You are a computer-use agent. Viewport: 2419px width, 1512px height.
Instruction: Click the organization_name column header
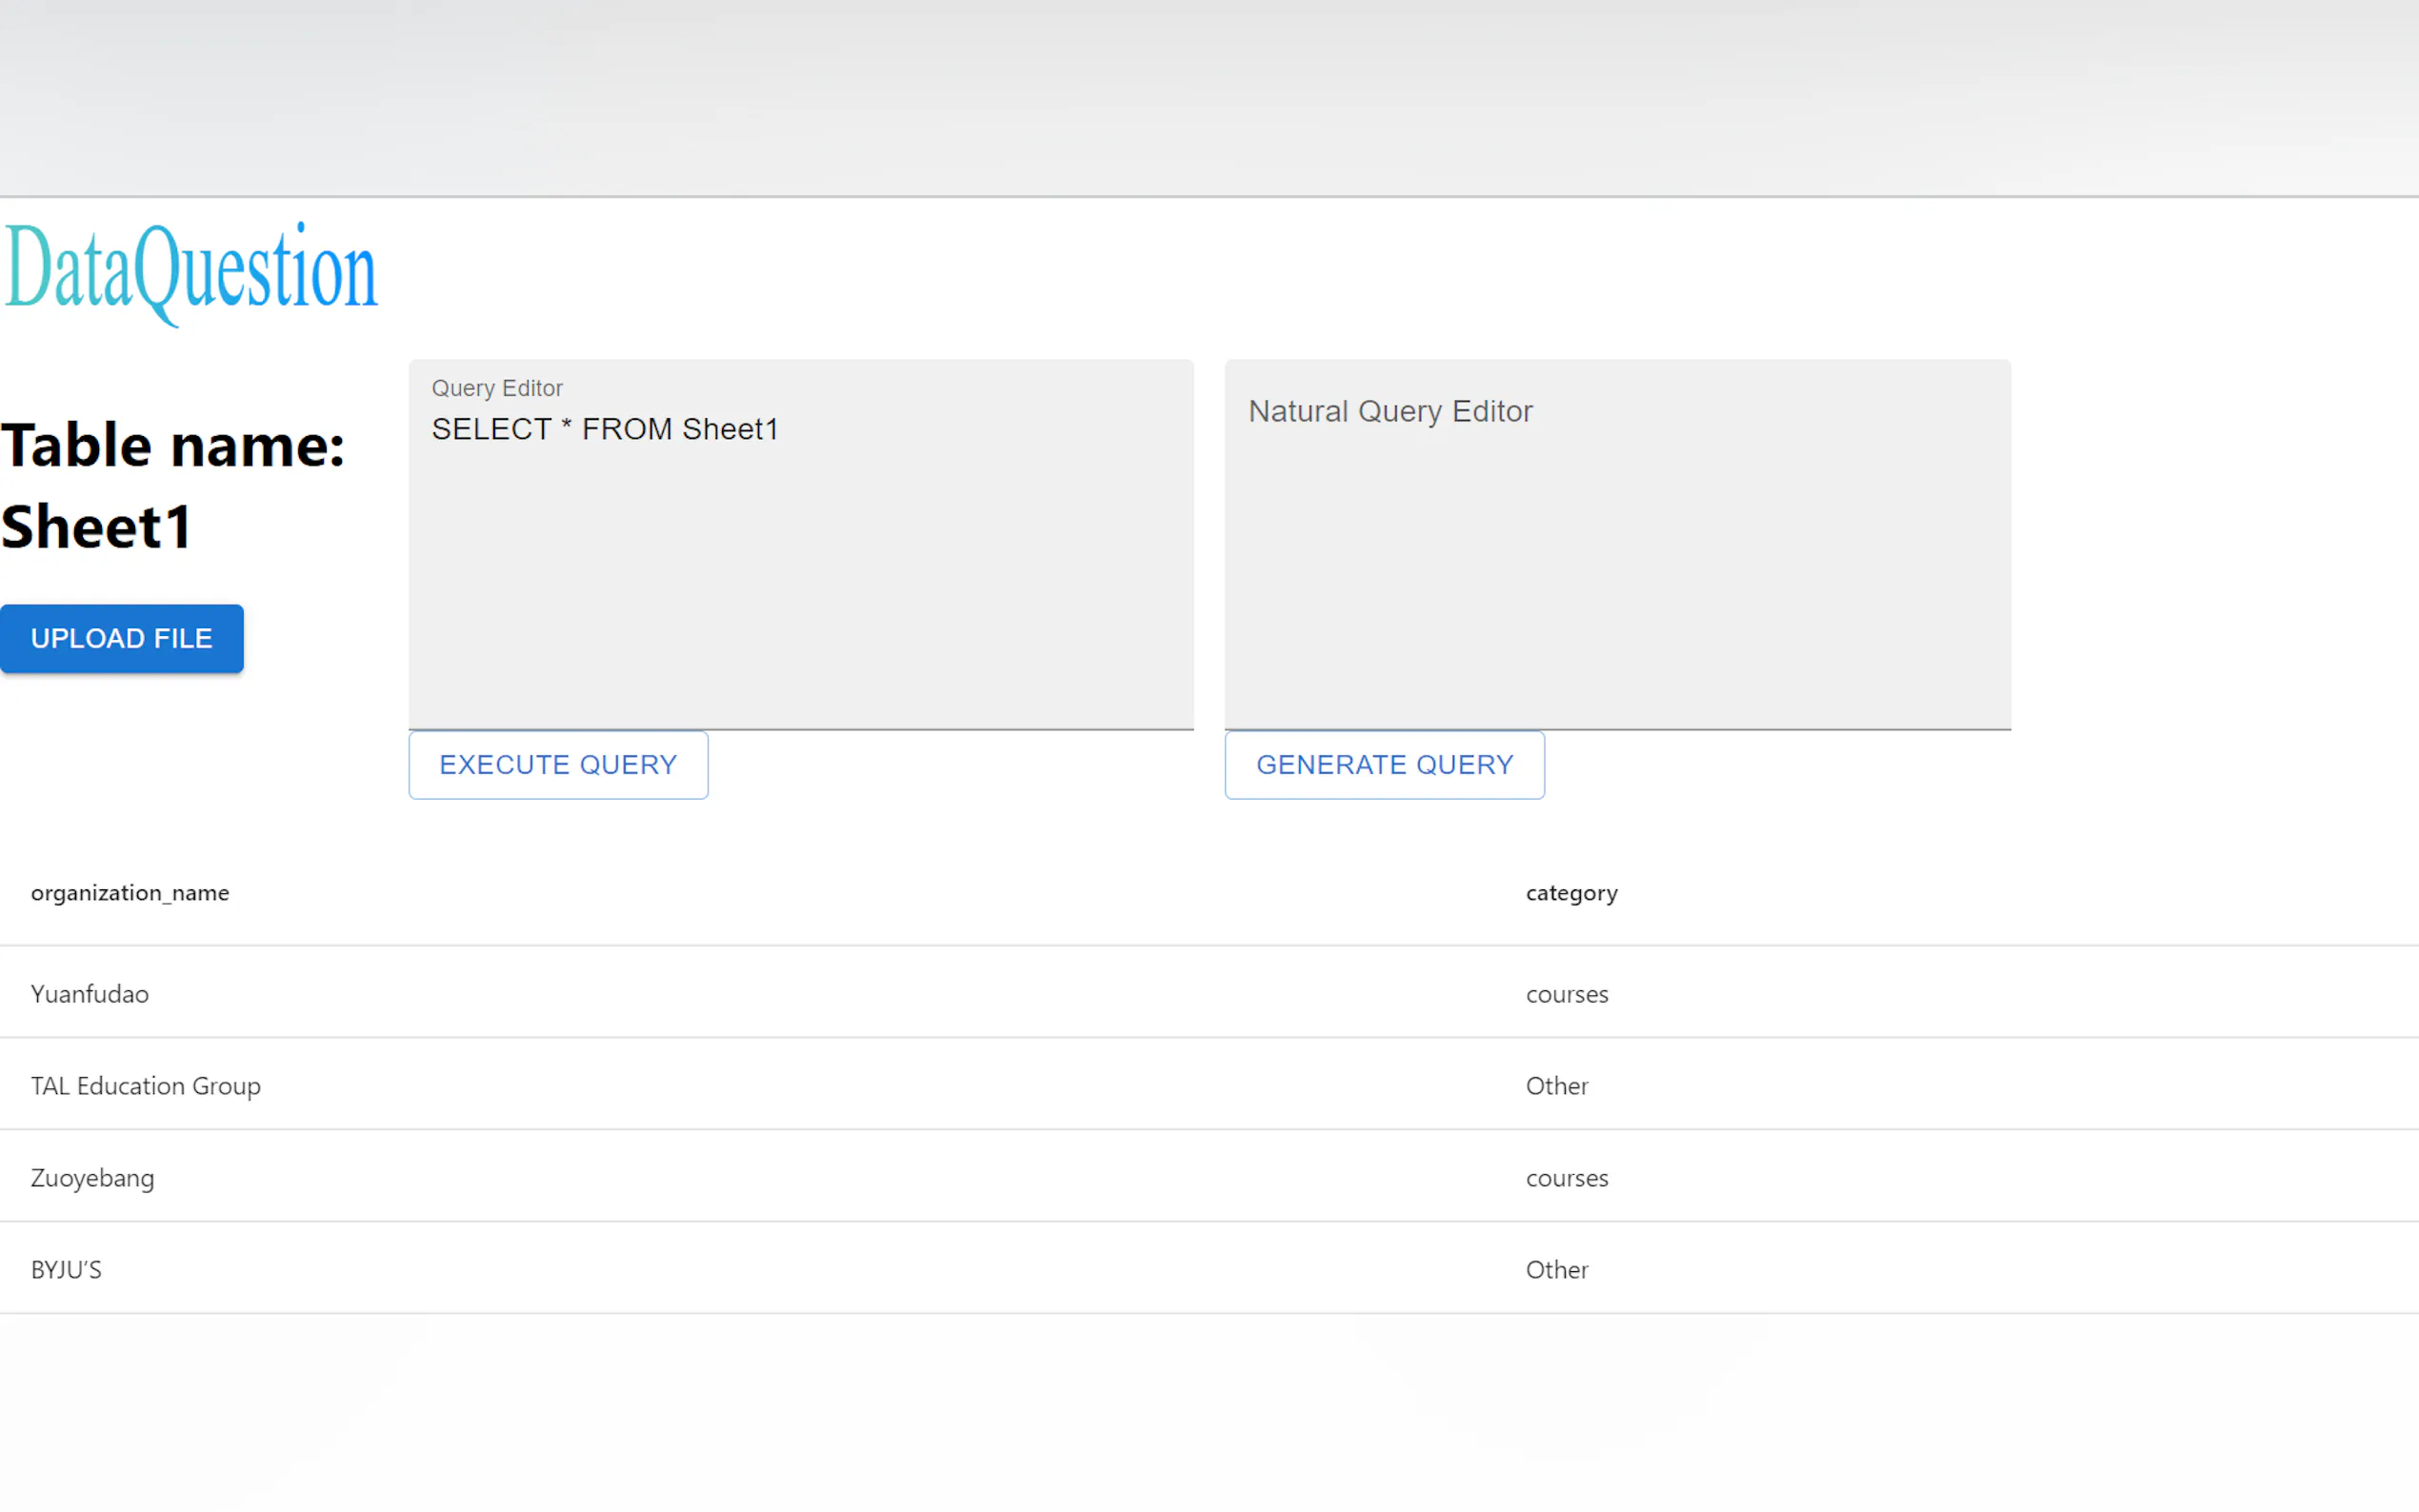click(x=130, y=893)
